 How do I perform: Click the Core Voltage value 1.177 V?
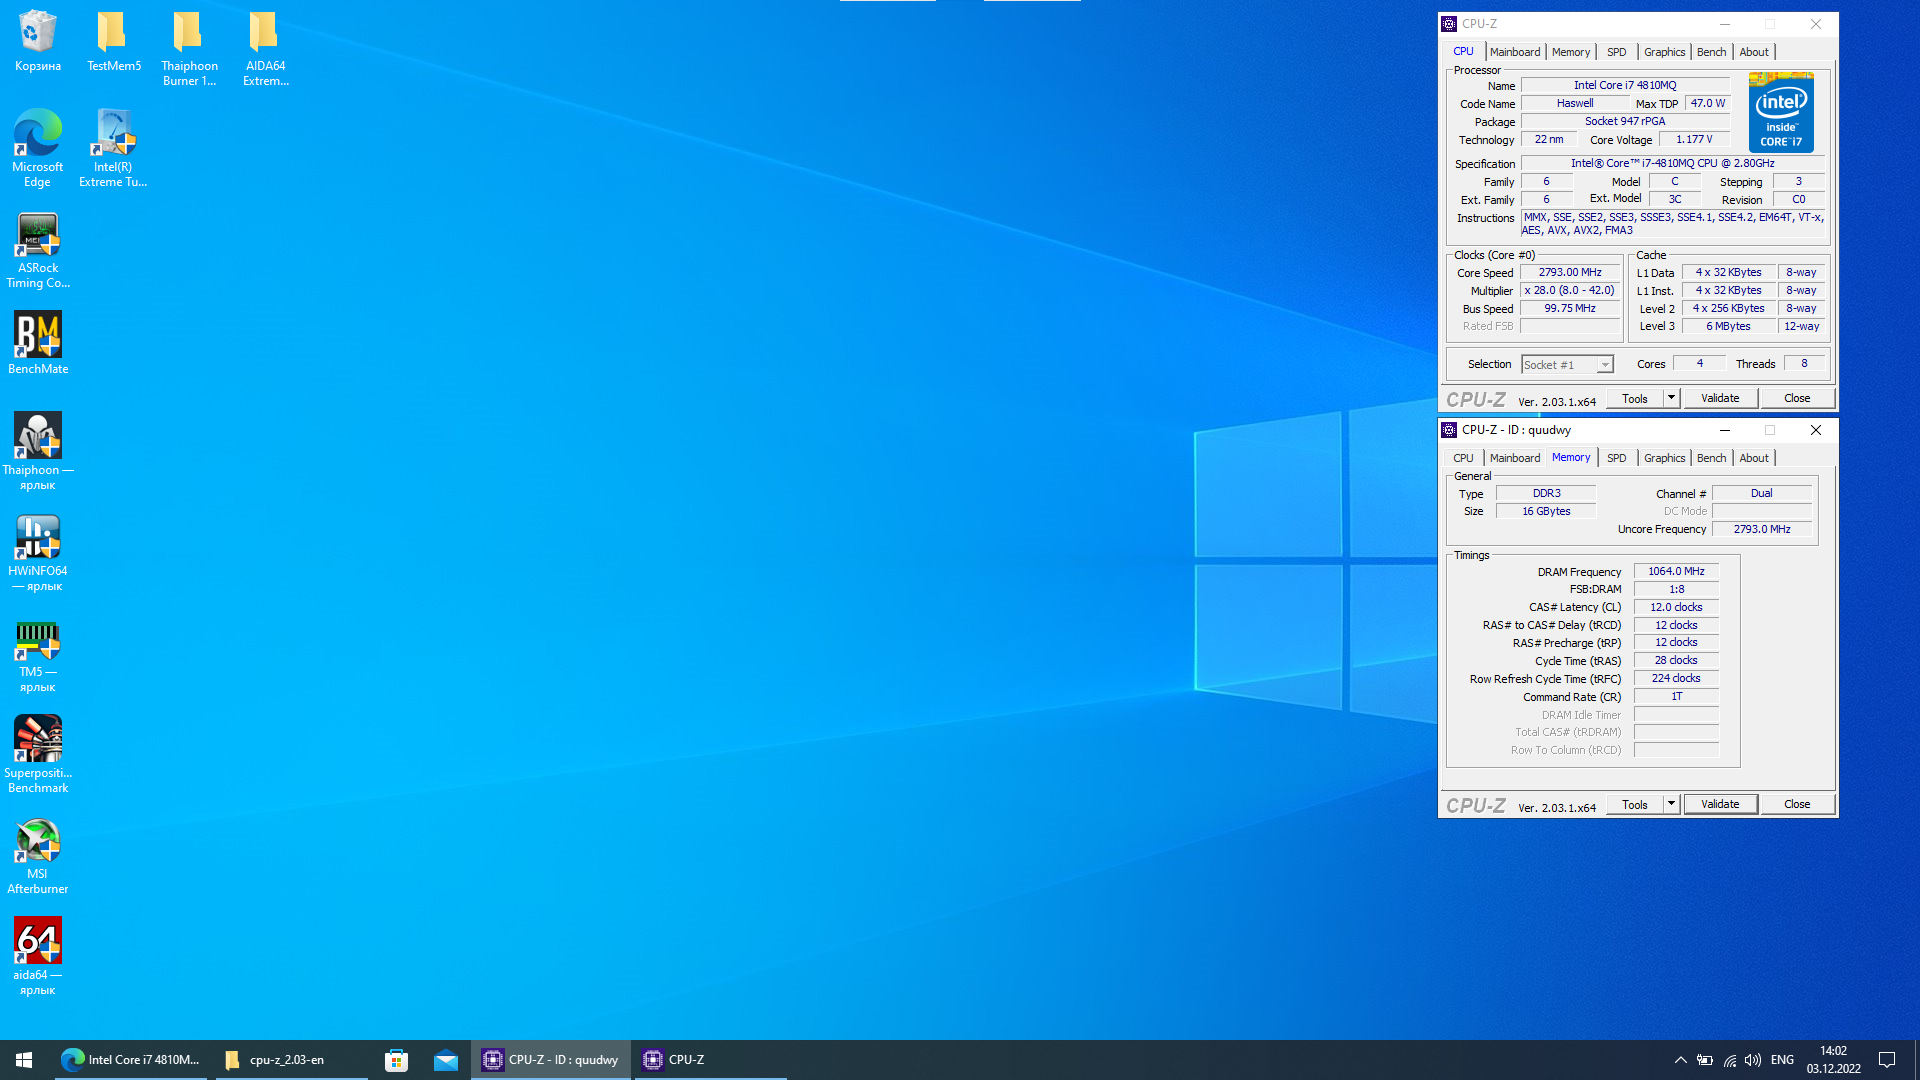pos(1695,139)
